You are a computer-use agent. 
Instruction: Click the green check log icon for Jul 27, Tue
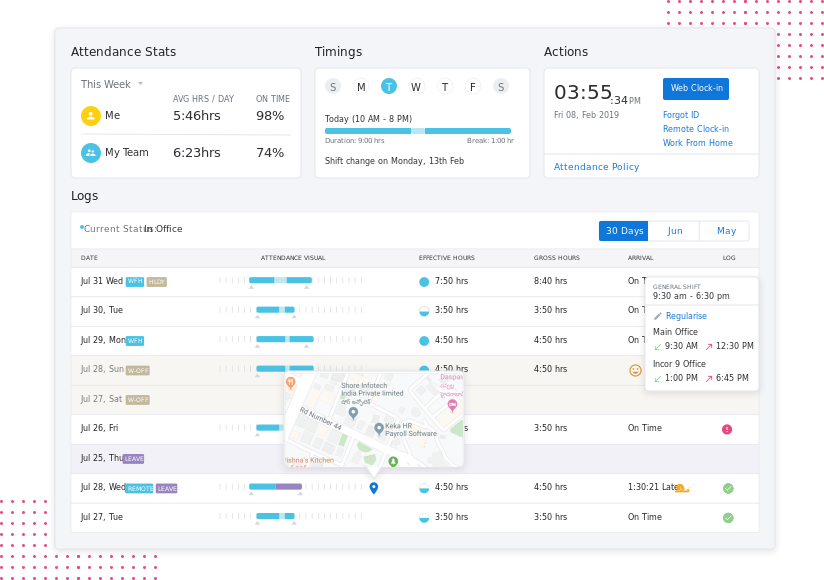coord(728,518)
